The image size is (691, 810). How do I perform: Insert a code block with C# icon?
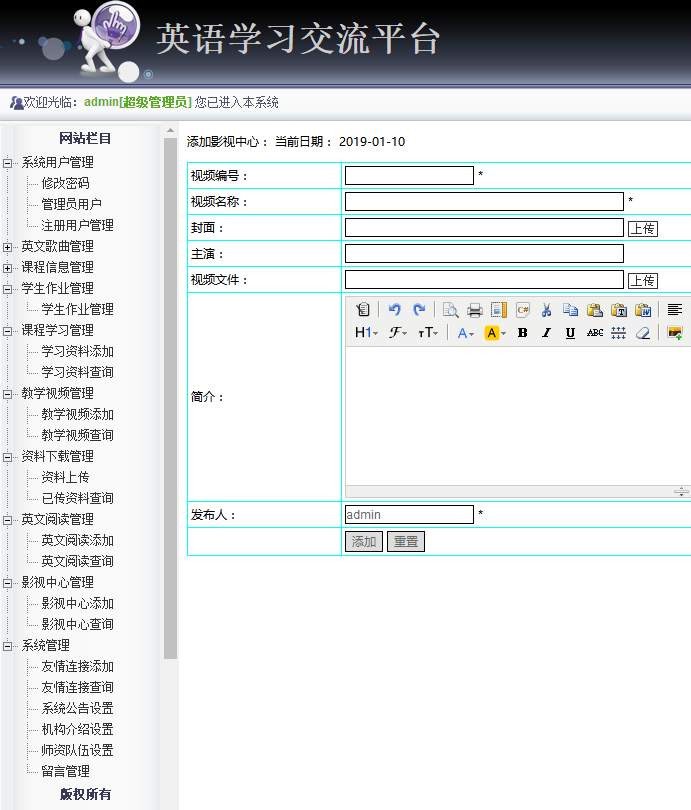(523, 309)
